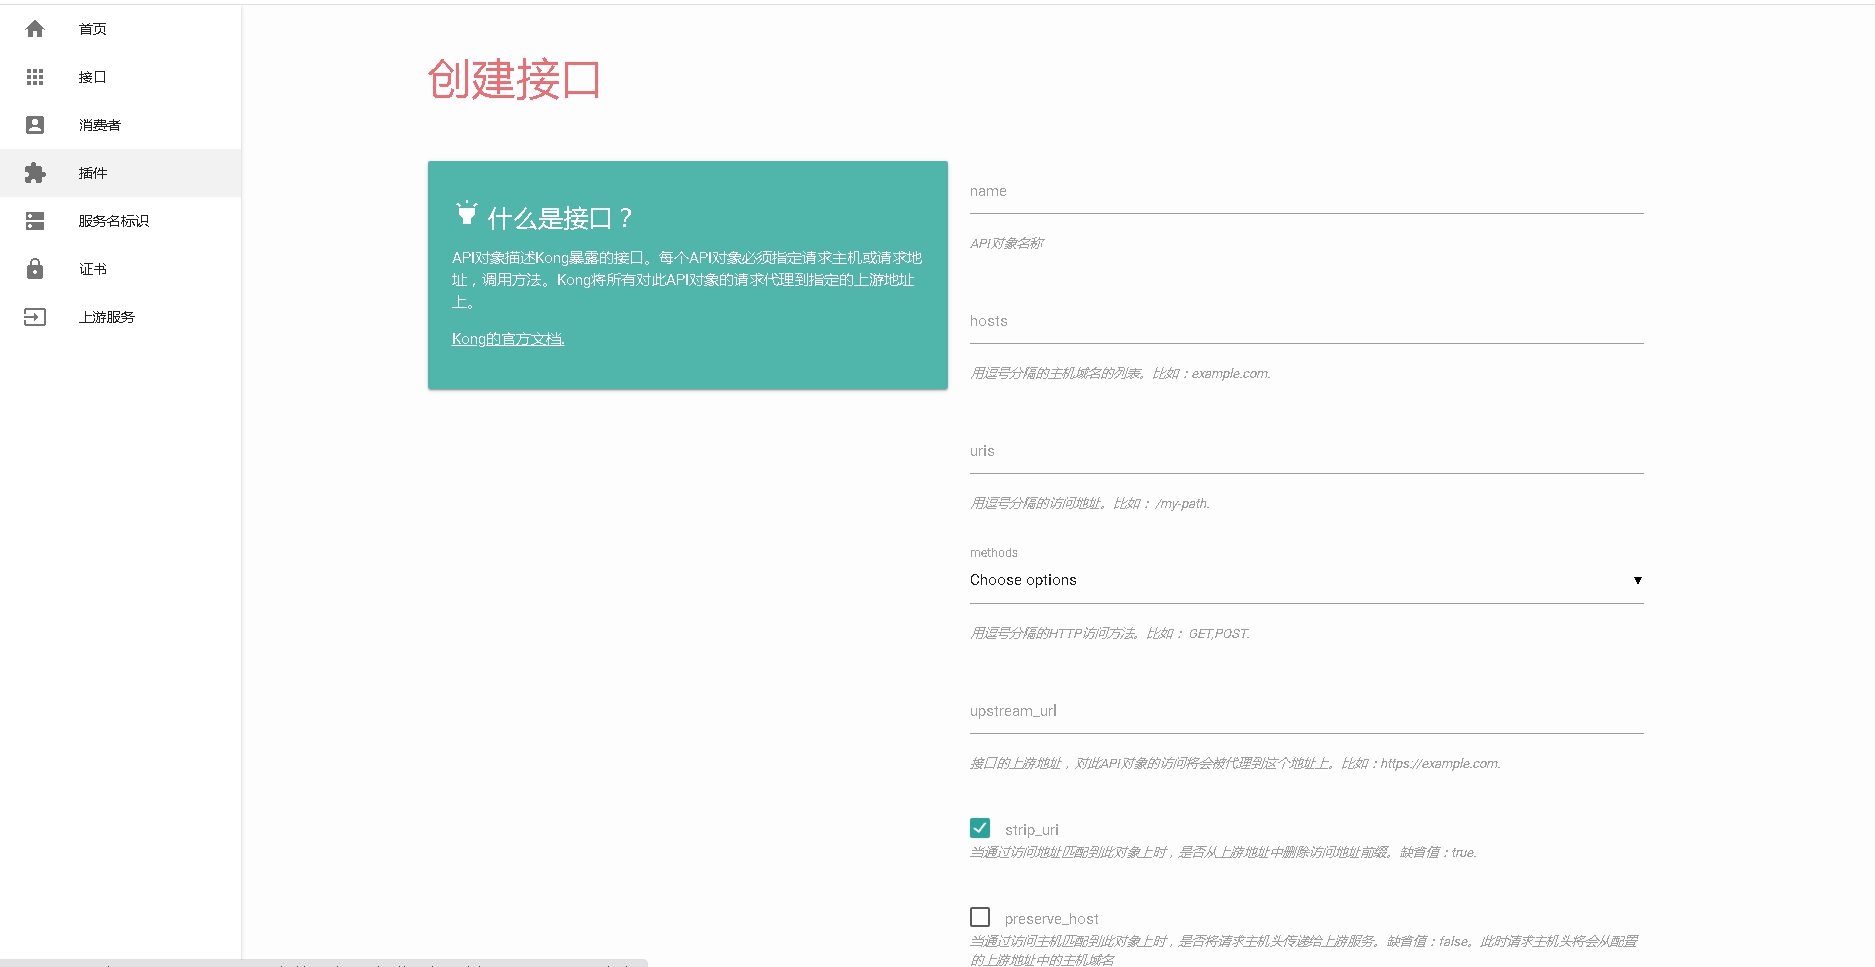The height and width of the screenshot is (967, 1875).
Task: Focus the uris input field
Action: click(1306, 452)
